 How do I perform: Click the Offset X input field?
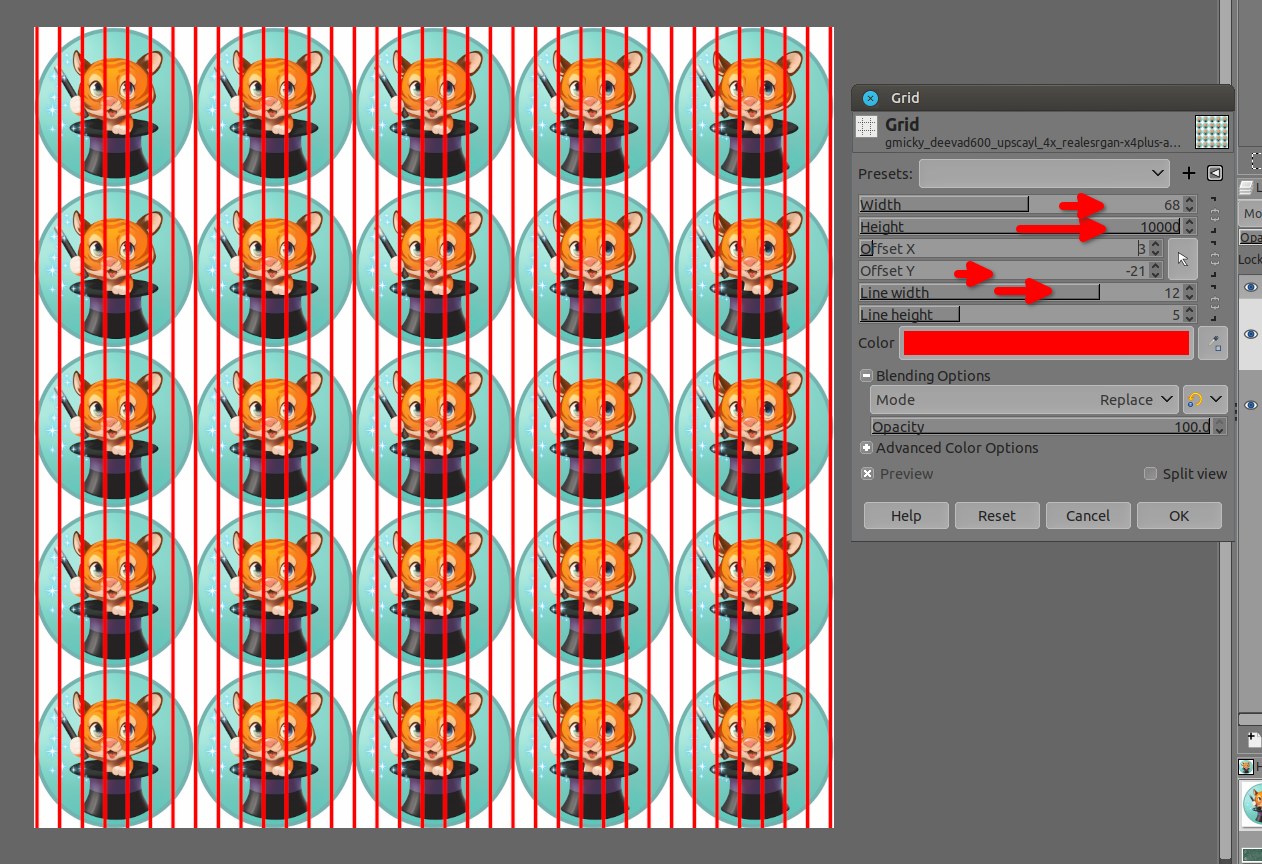coord(1004,249)
